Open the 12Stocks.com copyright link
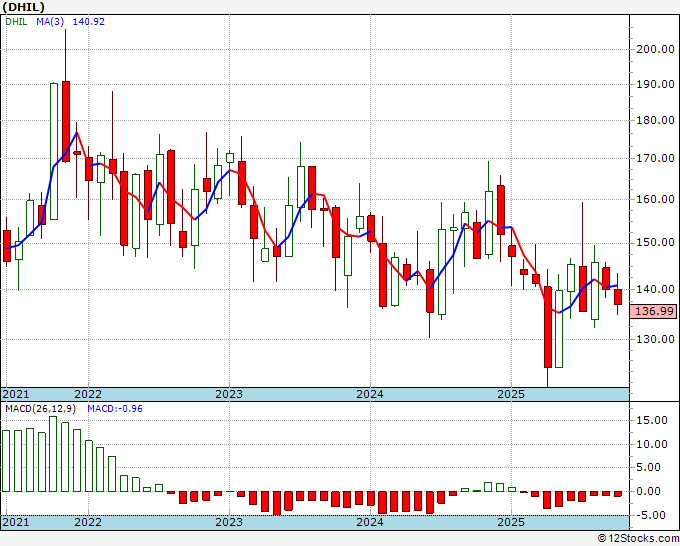 [x=638, y=539]
